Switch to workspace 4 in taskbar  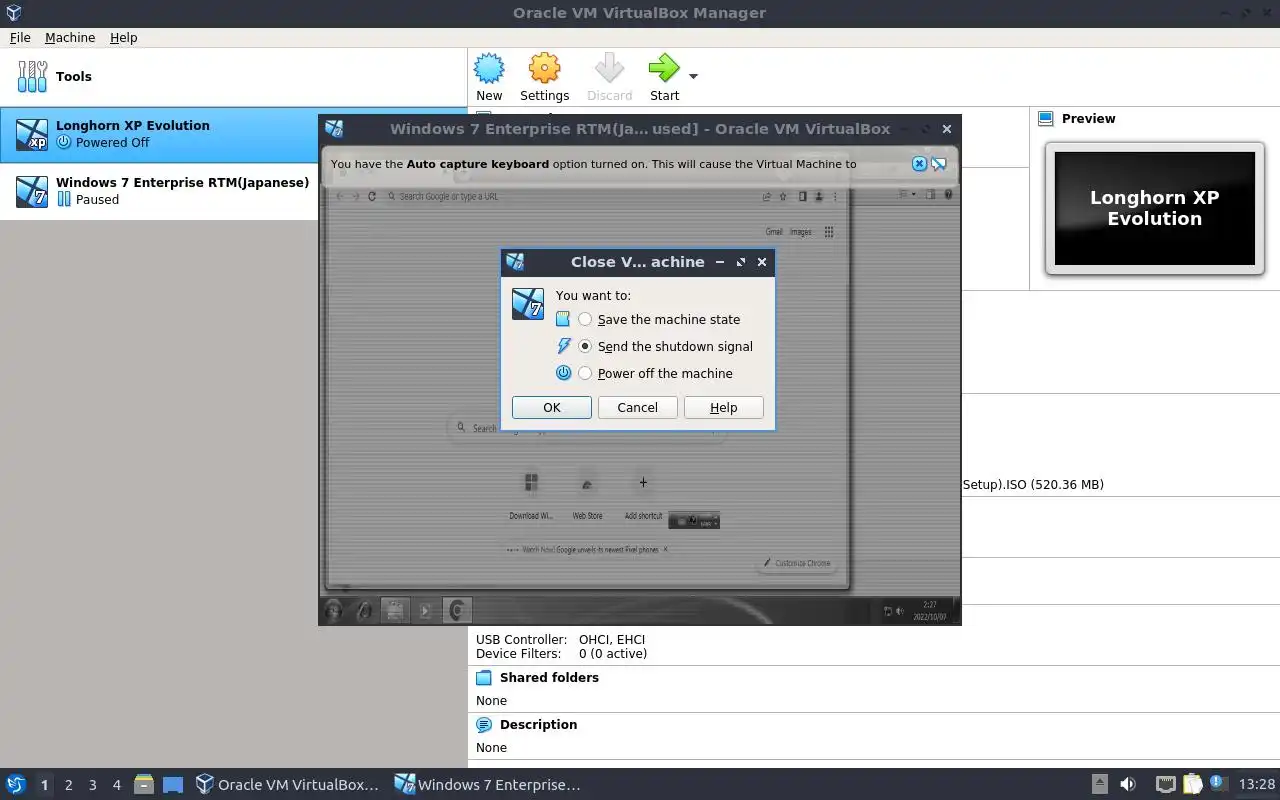(116, 785)
